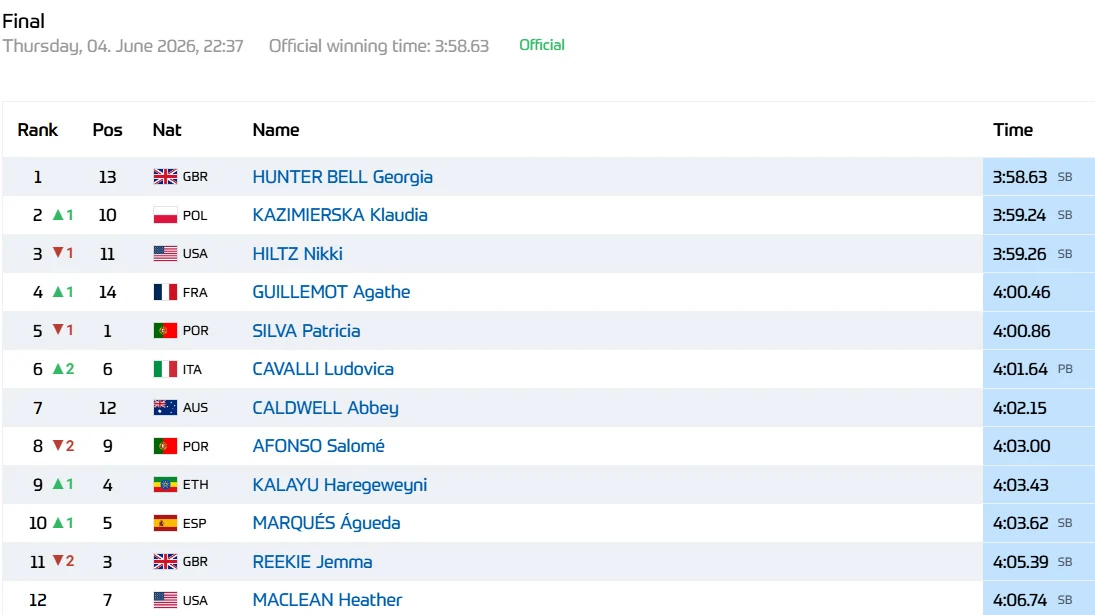Open MACLEAN Heather profile link
The width and height of the screenshot is (1095, 615).
(327, 600)
